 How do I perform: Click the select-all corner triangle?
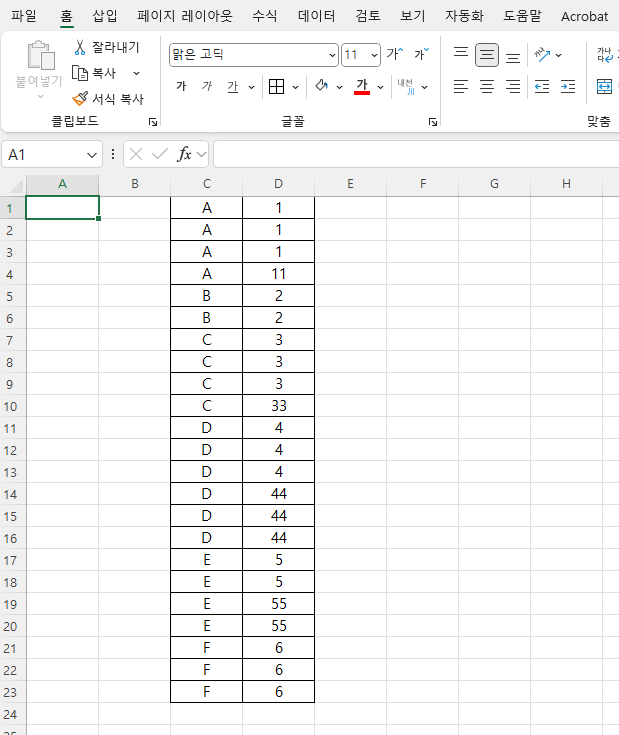click(x=15, y=186)
